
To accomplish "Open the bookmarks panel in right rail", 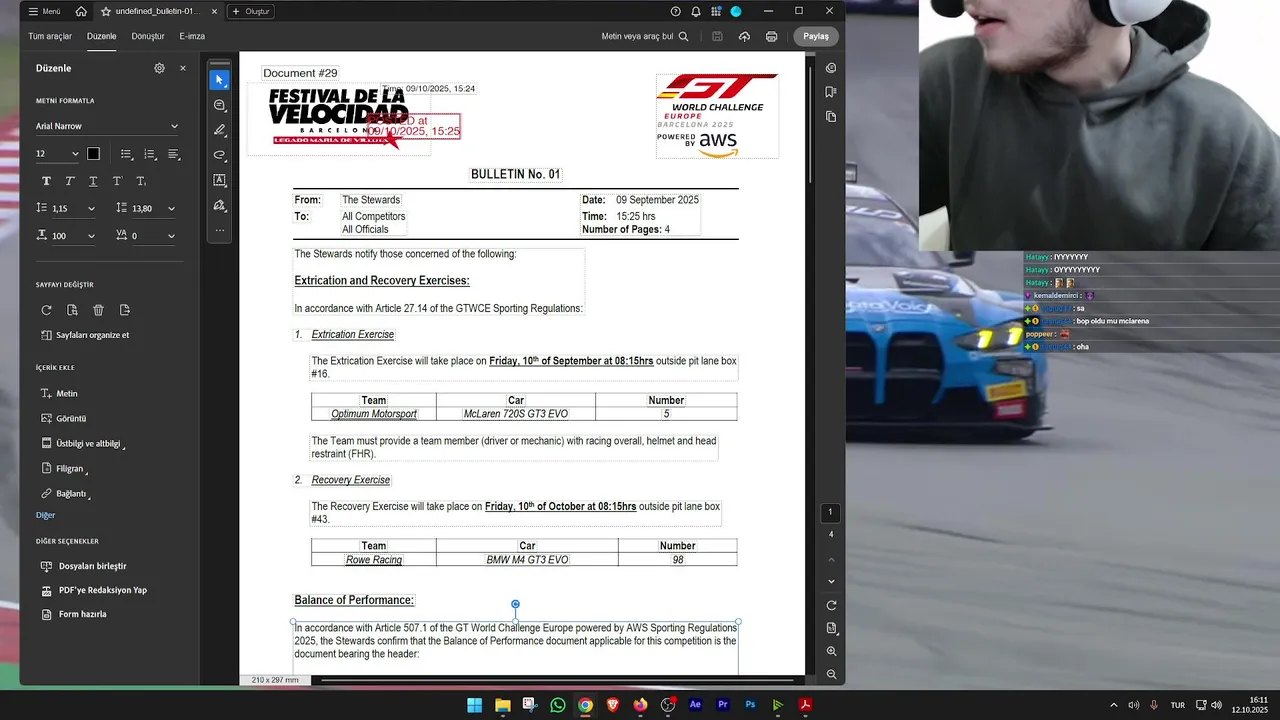I will [831, 92].
